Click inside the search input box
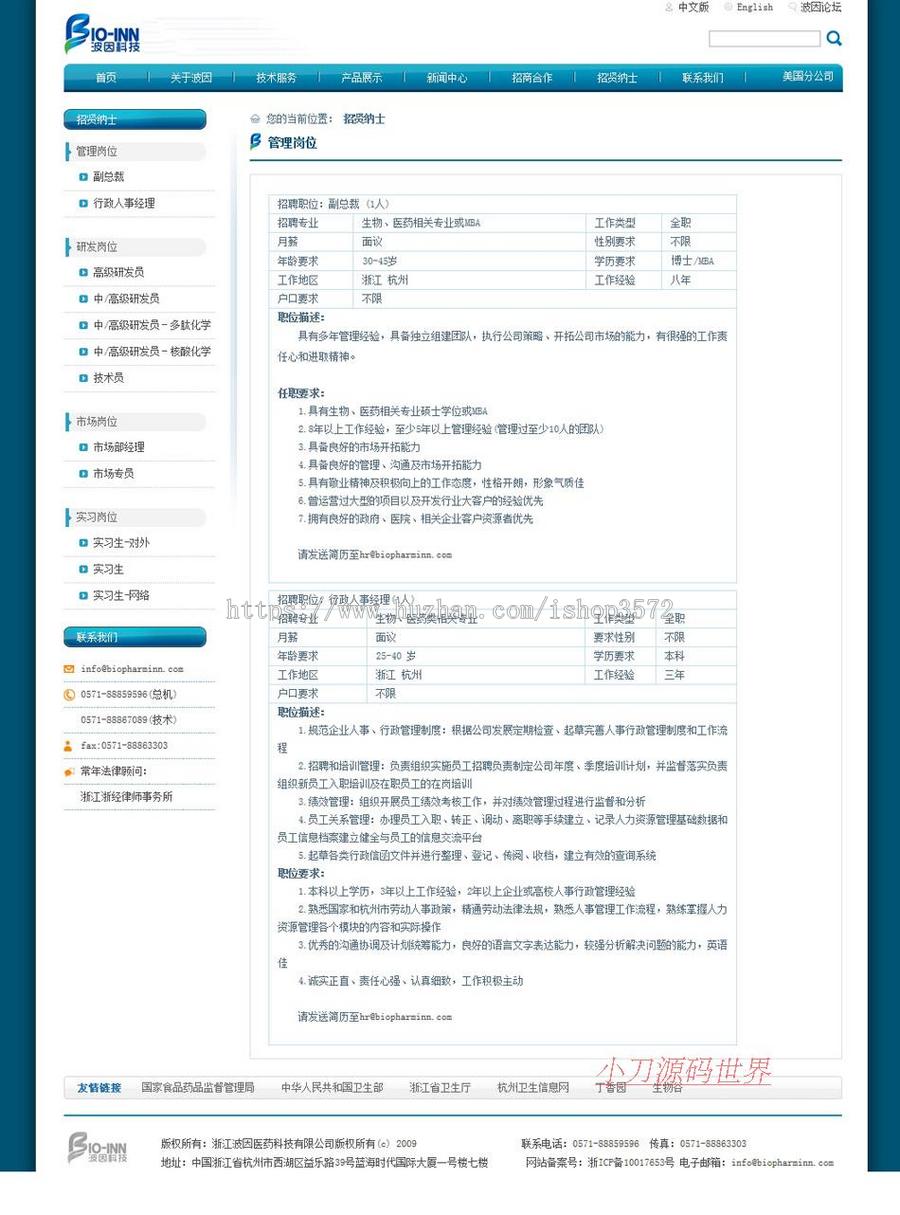Image resolution: width=900 pixels, height=1215 pixels. [763, 39]
